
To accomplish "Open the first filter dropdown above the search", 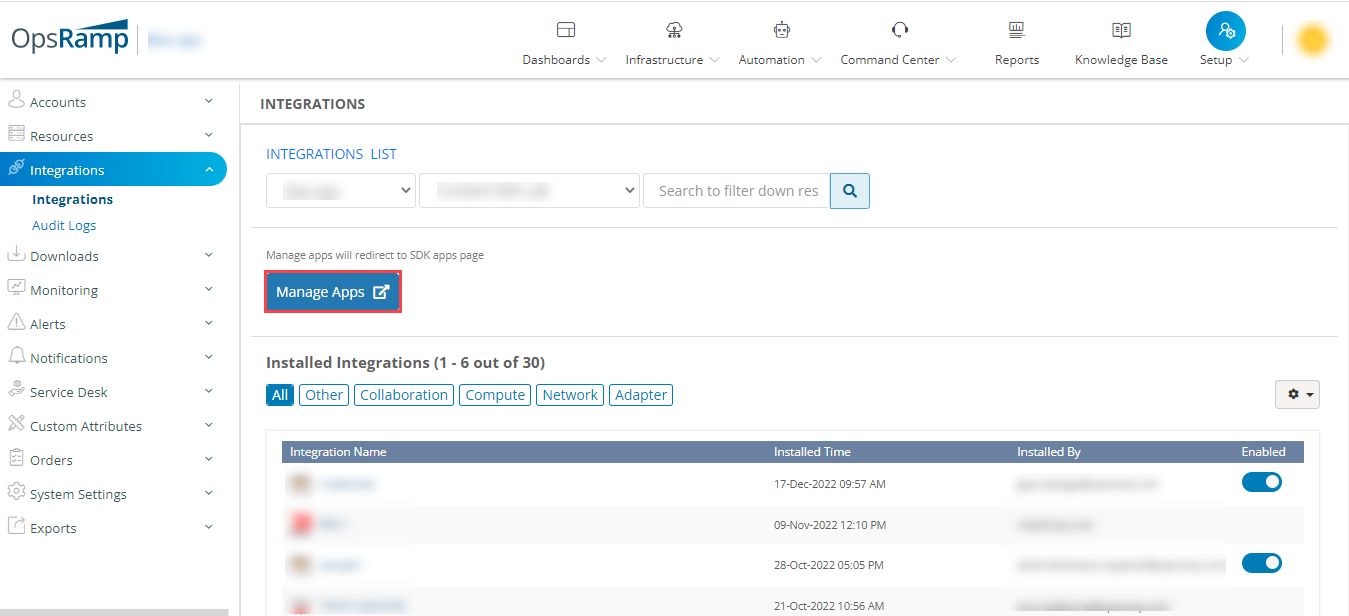I will tap(340, 190).
